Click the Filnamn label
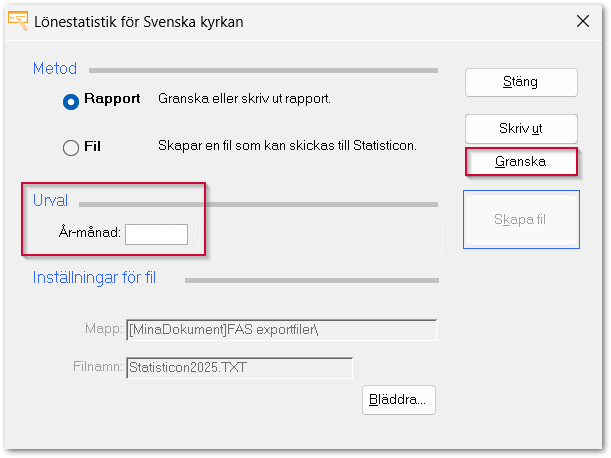Screen dimensions: 611x458 (98, 367)
